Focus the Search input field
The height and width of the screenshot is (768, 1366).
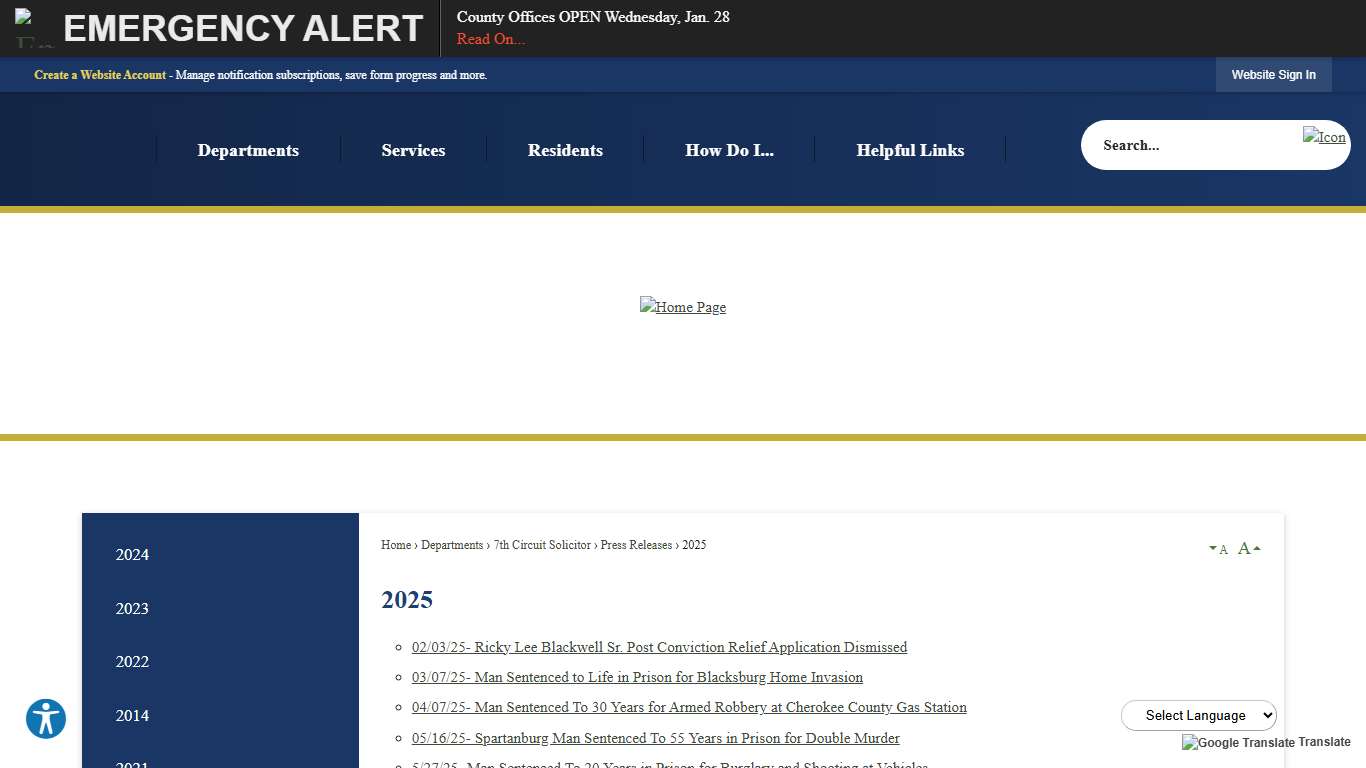[1190, 145]
